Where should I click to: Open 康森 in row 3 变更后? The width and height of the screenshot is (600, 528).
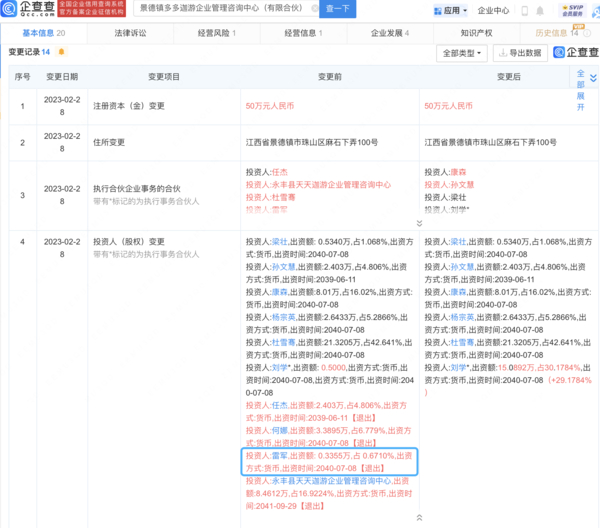458,172
